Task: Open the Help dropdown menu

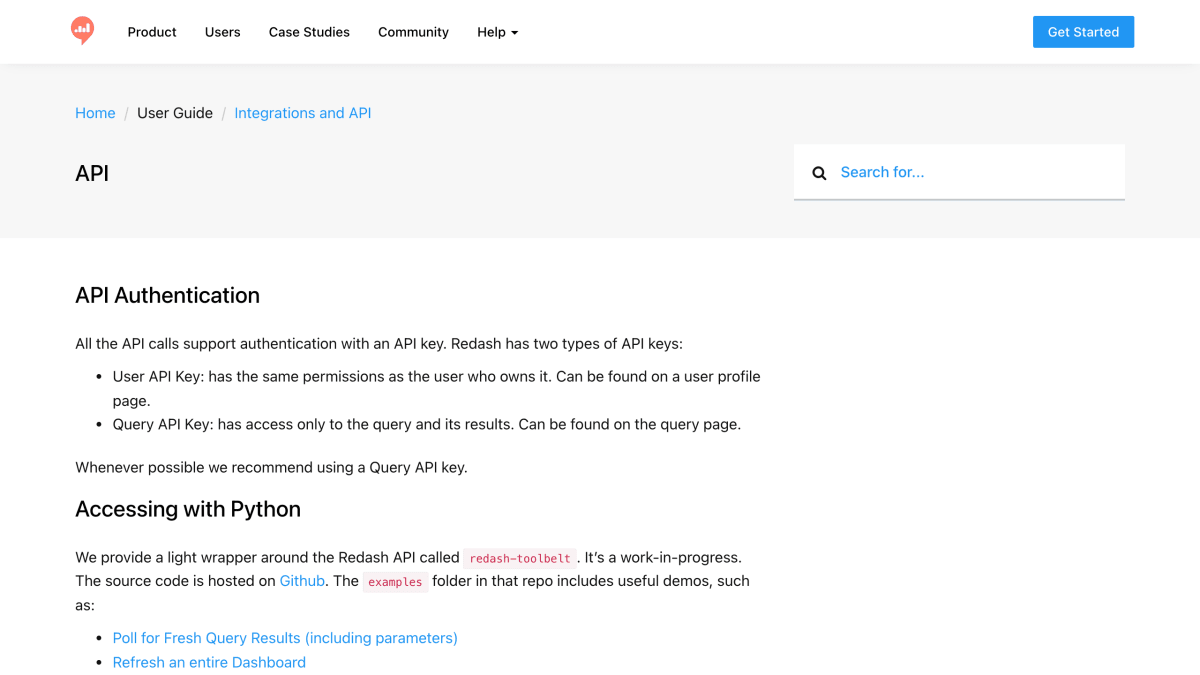Action: [497, 32]
